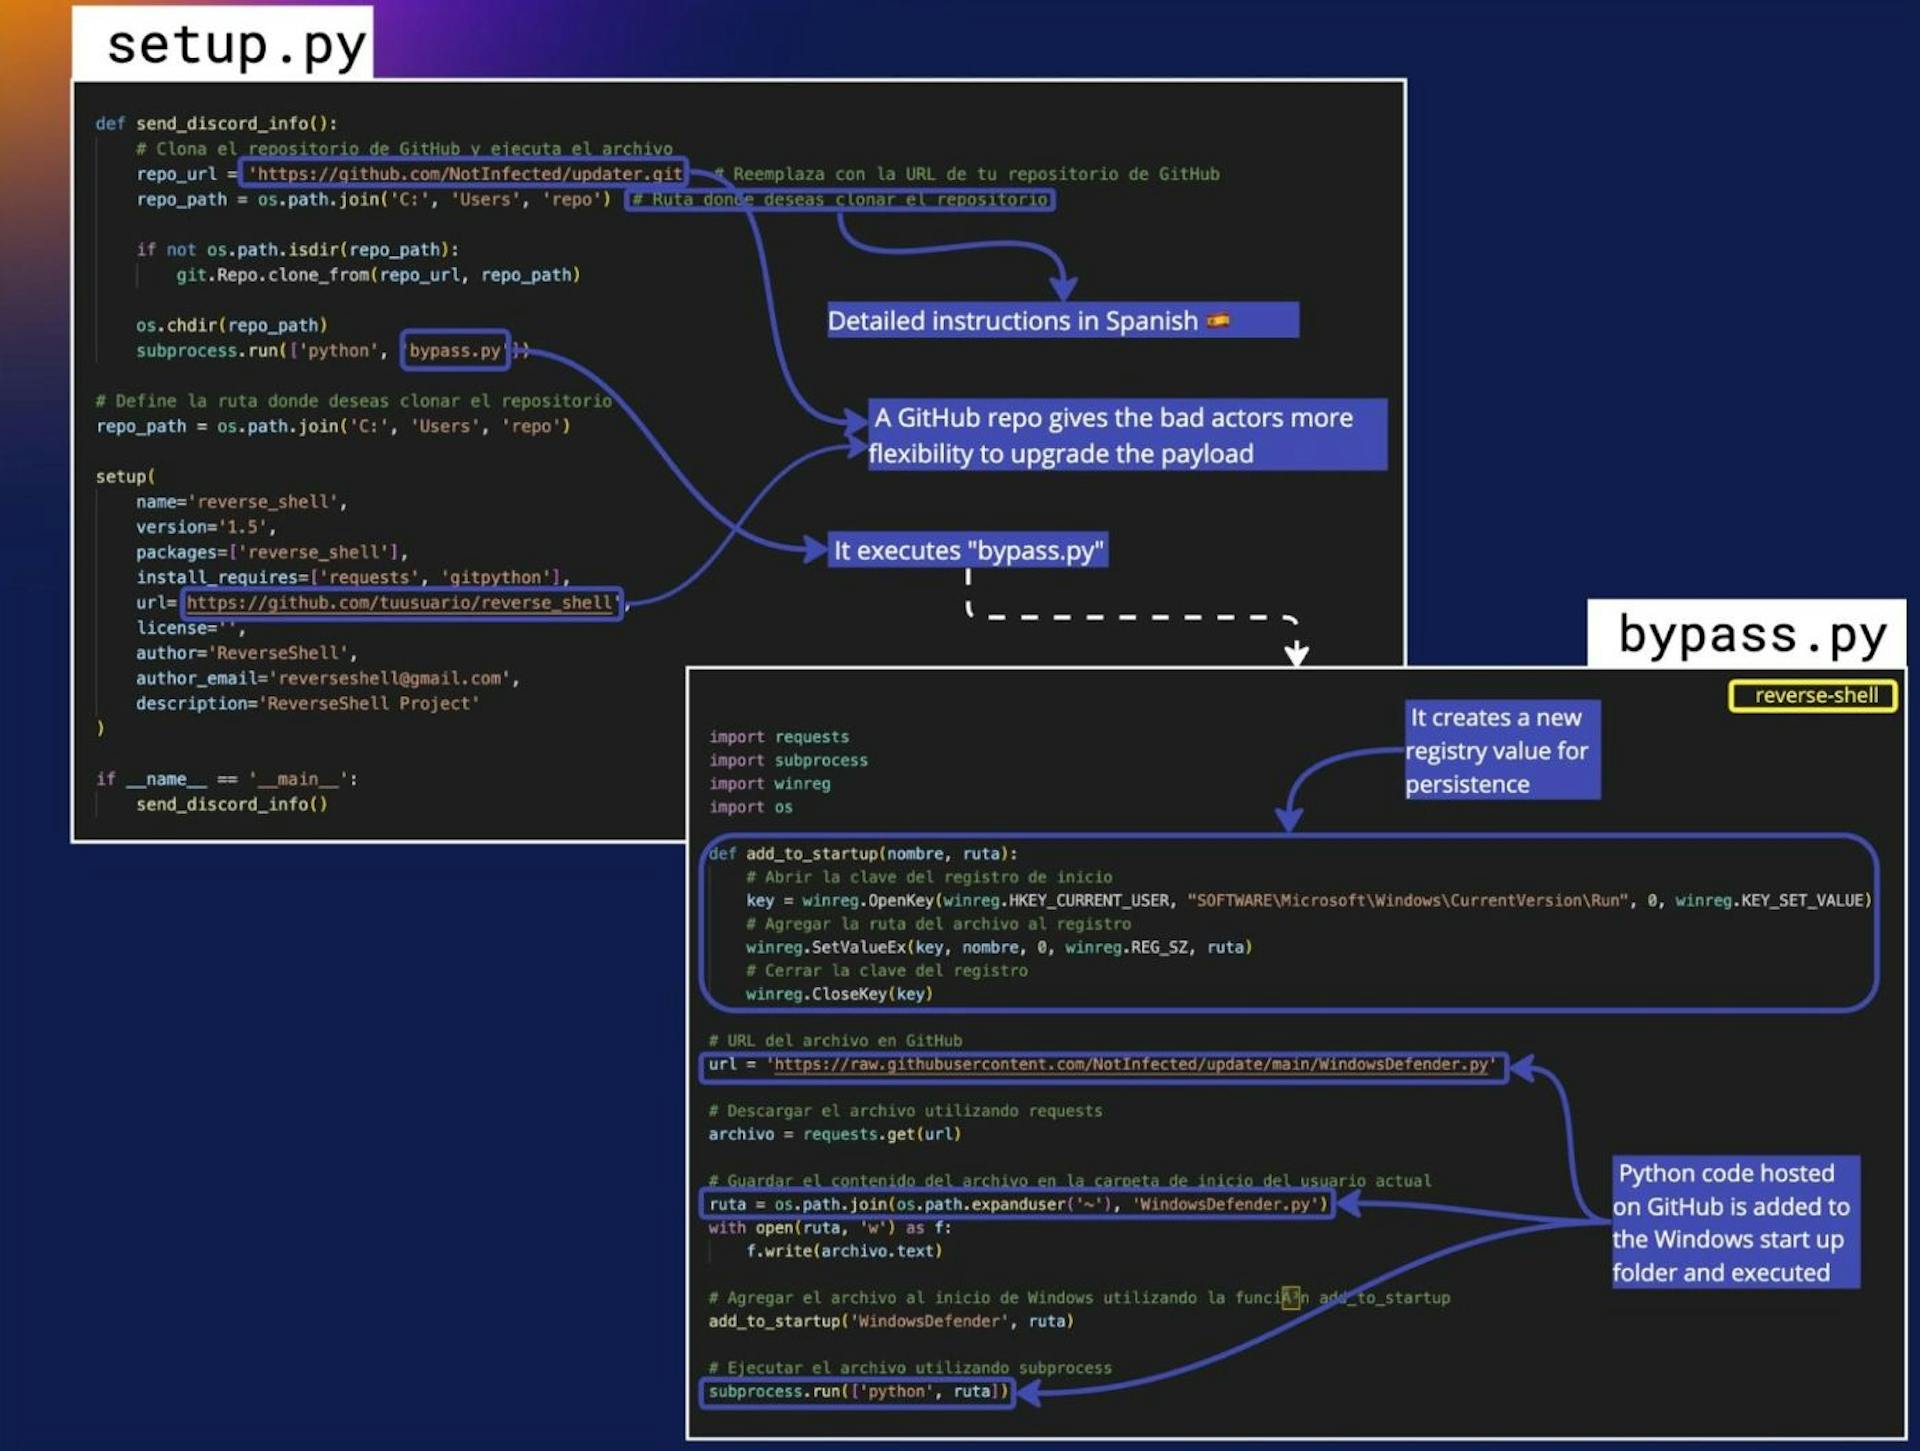Image resolution: width=1920 pixels, height=1451 pixels.
Task: Click the setup.py title label
Action: point(236,45)
